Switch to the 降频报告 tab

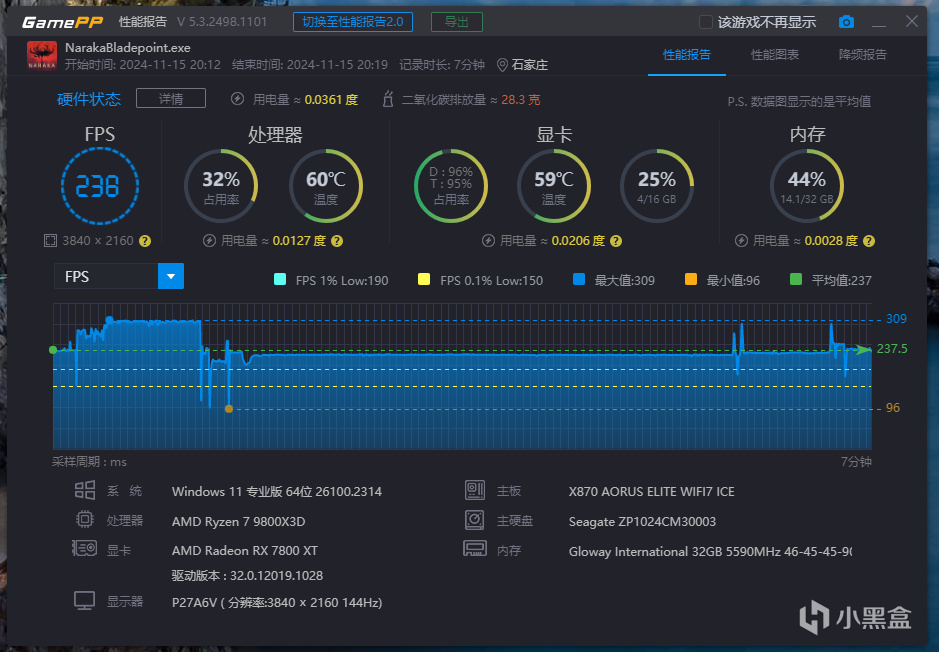(862, 54)
